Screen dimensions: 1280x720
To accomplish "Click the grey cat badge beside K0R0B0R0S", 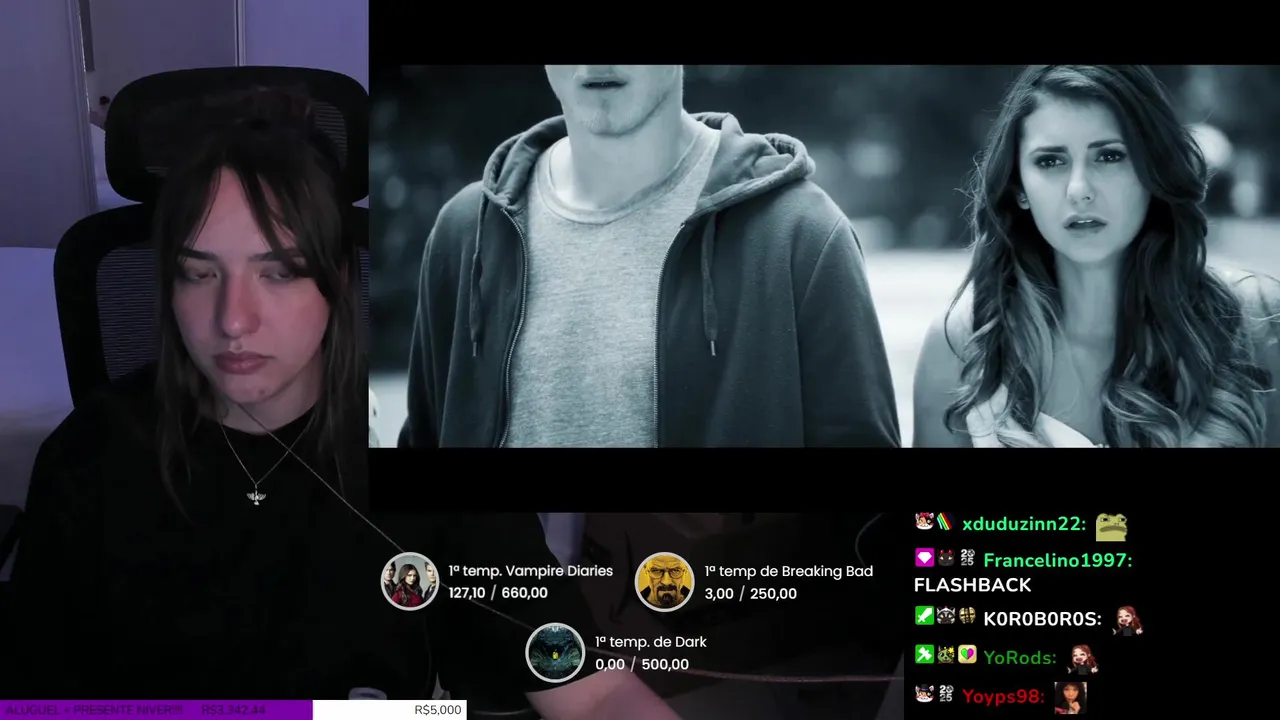I will pyautogui.click(x=945, y=616).
